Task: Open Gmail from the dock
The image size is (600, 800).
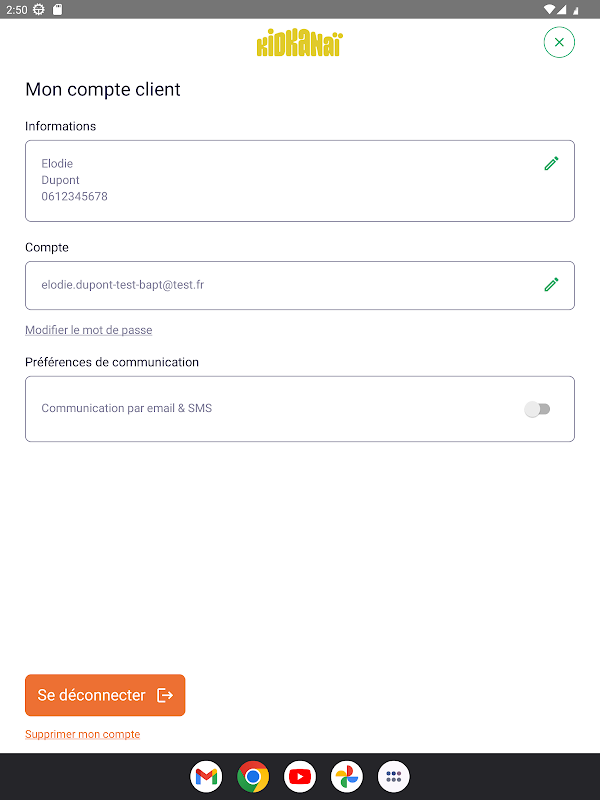Action: 206,776
